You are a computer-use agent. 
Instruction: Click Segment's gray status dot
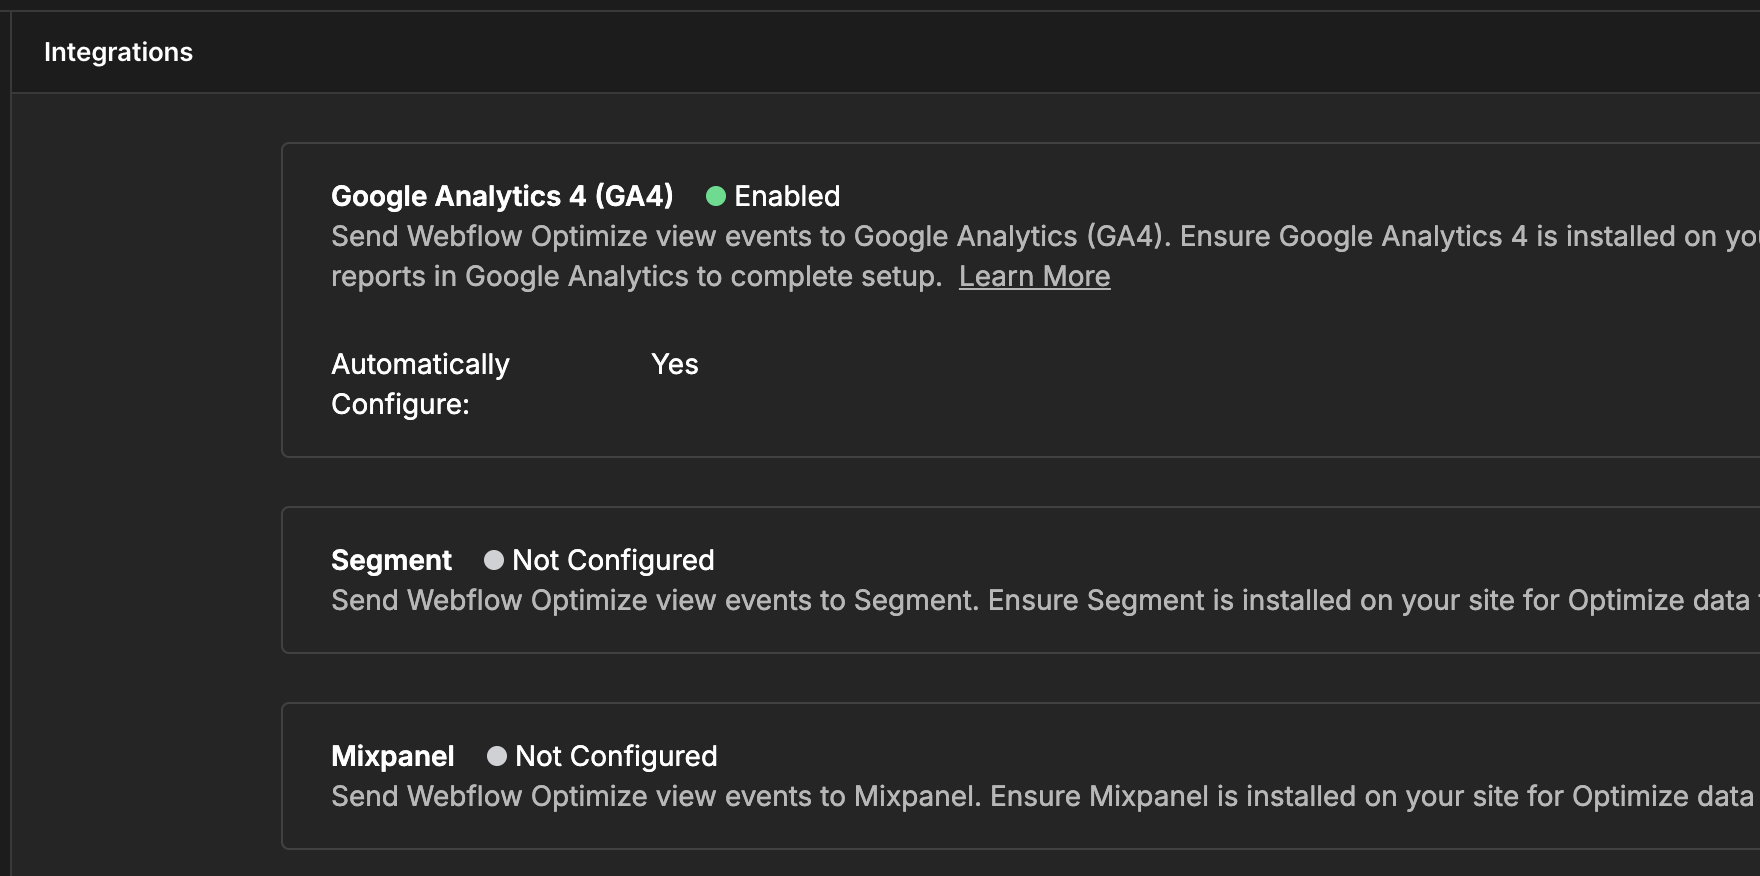(x=494, y=560)
